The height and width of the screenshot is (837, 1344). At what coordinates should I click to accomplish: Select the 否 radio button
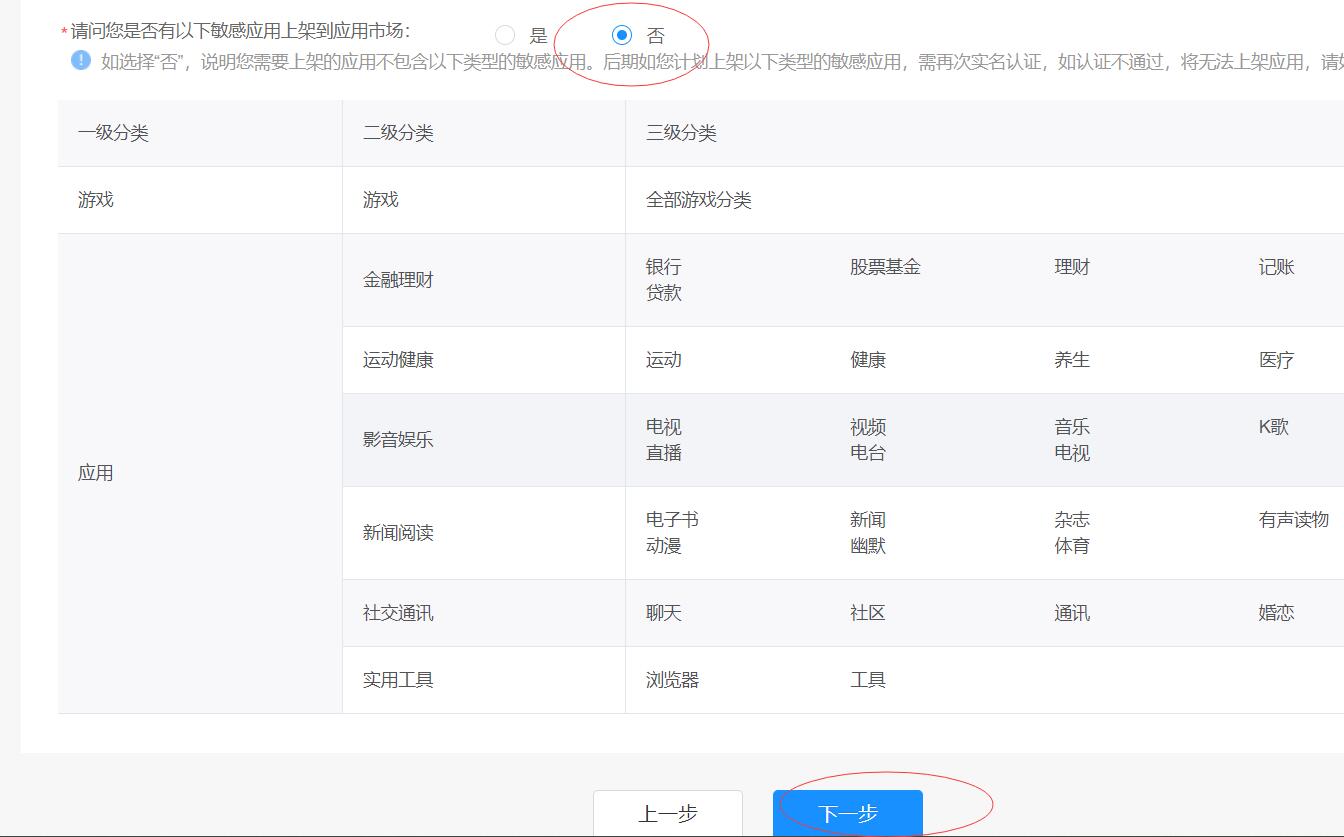pos(622,36)
